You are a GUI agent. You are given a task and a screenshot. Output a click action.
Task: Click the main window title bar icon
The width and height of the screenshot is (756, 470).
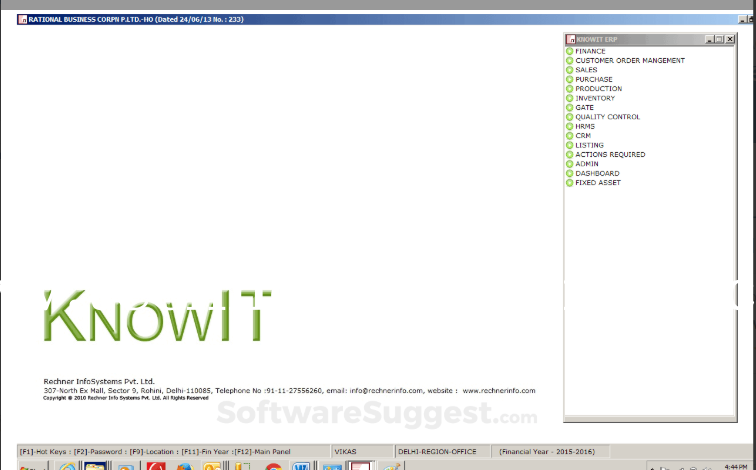coord(22,19)
